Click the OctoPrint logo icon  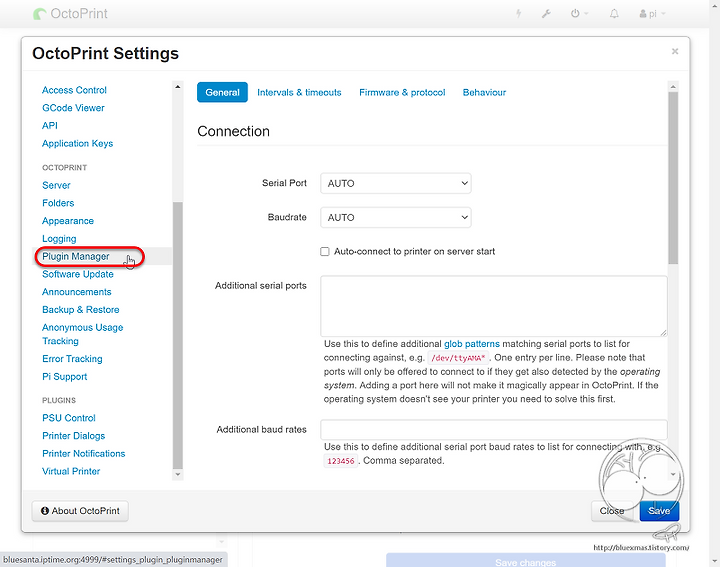tap(39, 14)
